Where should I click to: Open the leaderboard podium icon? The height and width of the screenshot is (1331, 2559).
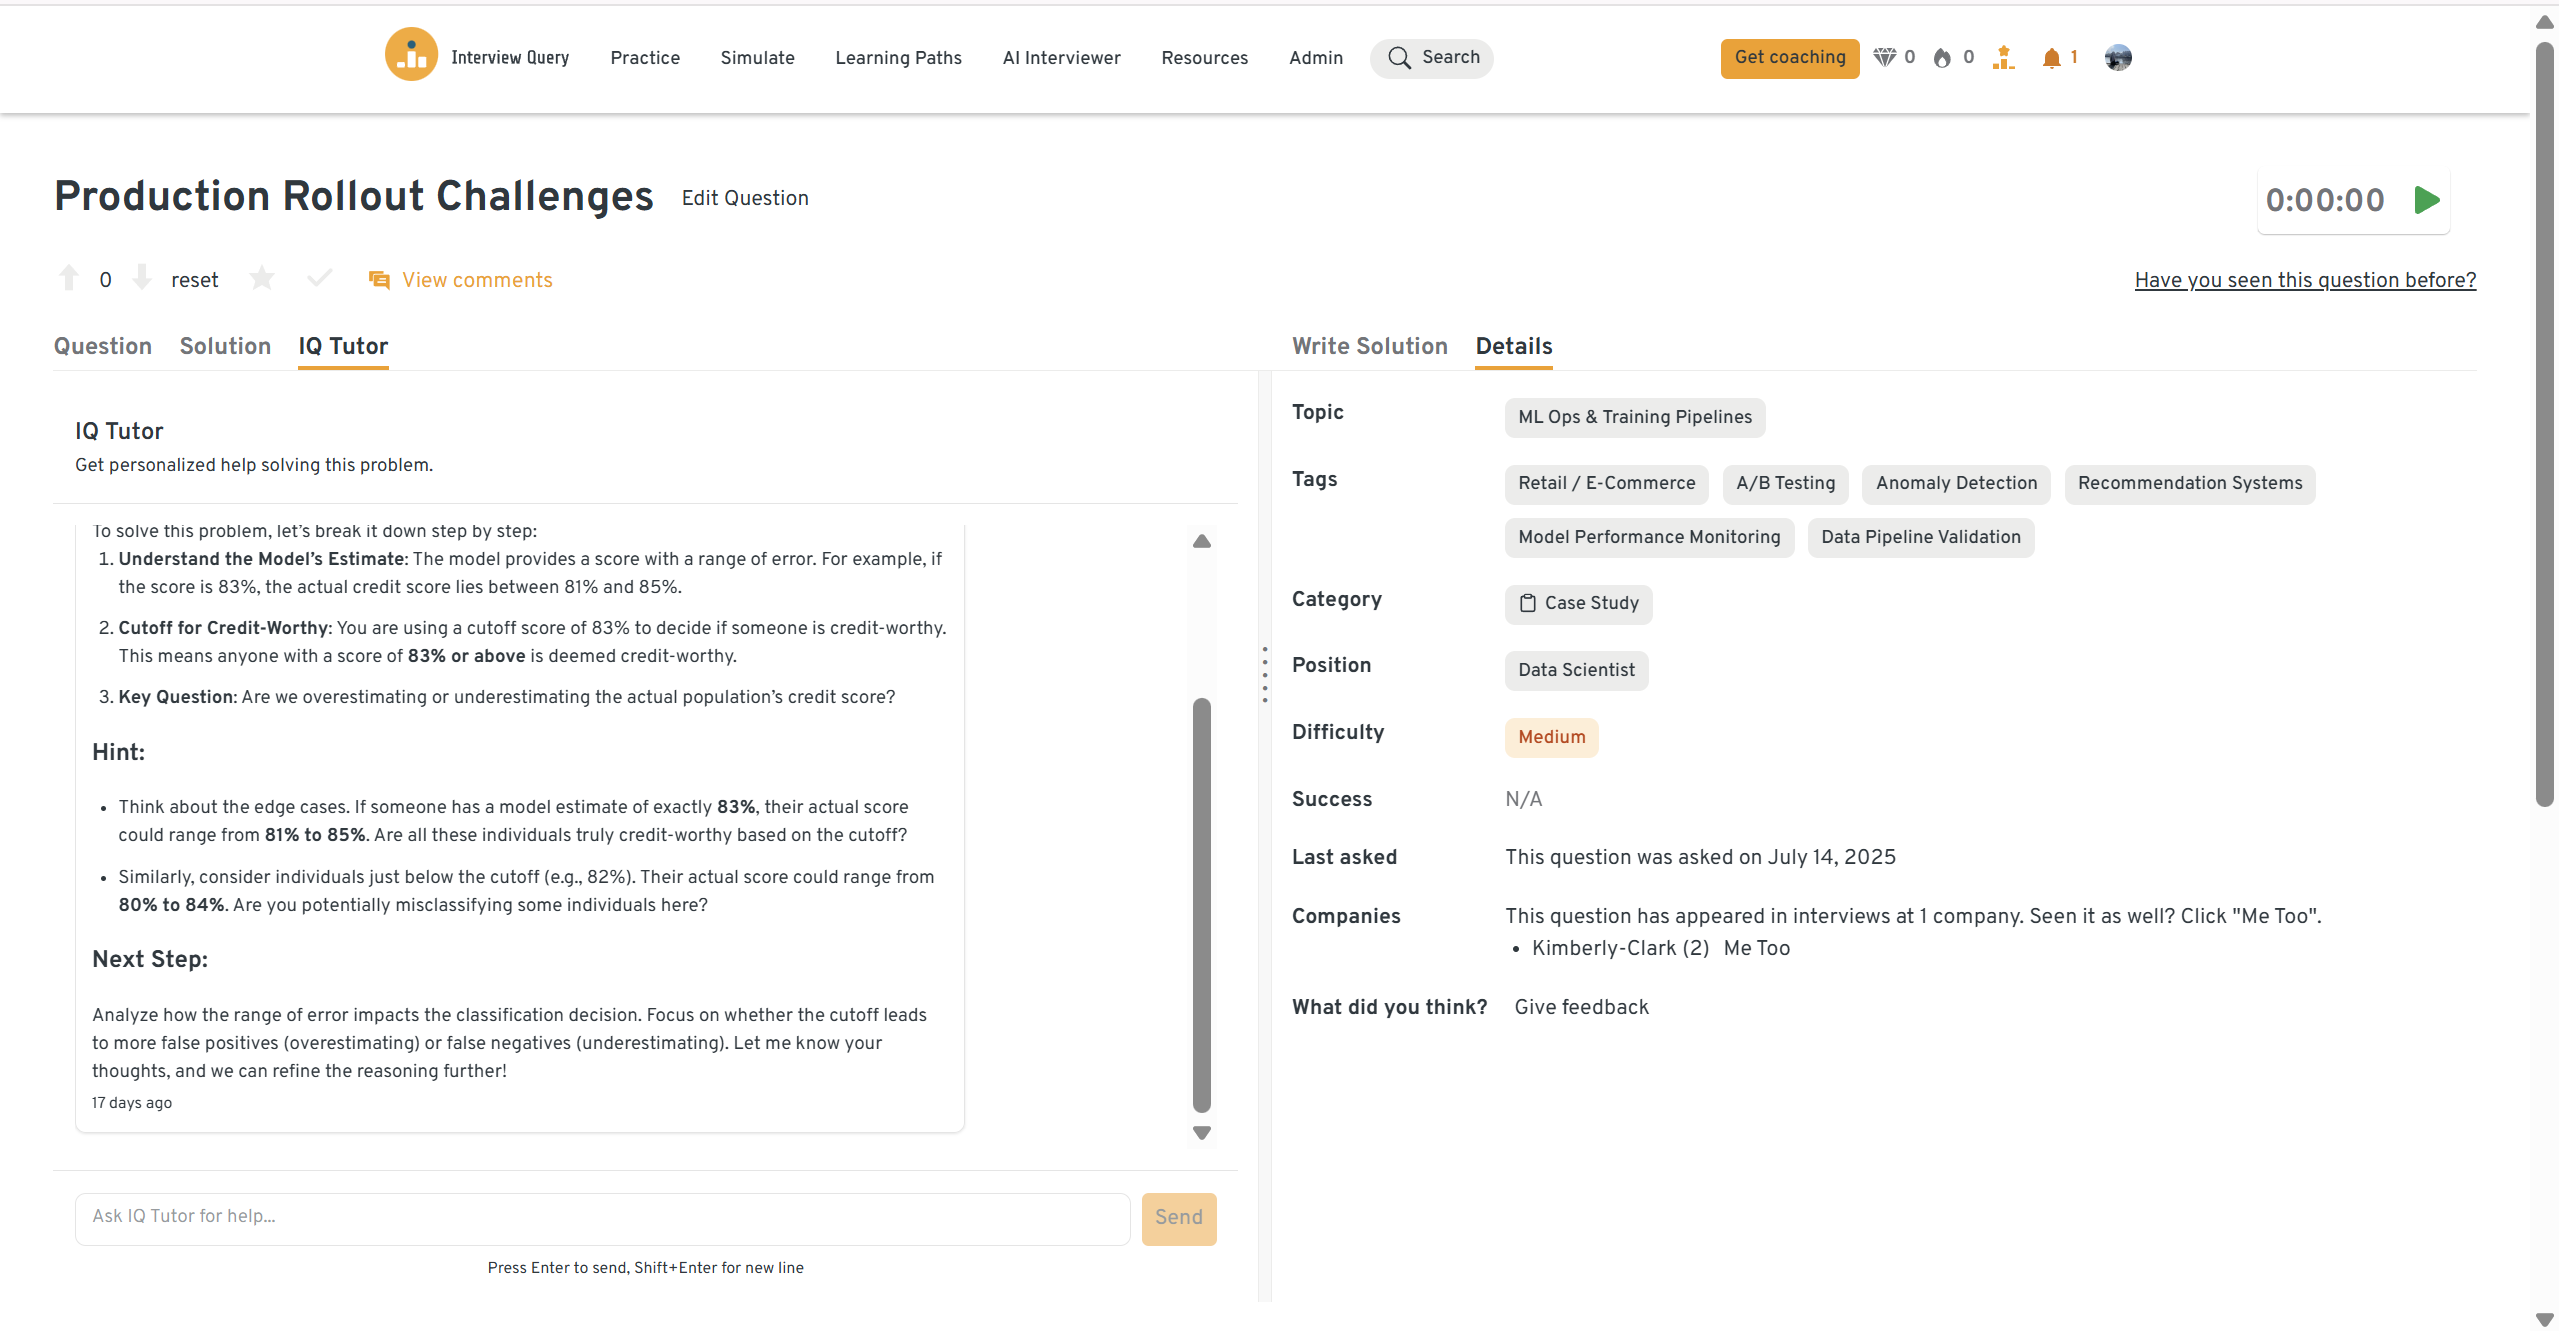click(2003, 58)
